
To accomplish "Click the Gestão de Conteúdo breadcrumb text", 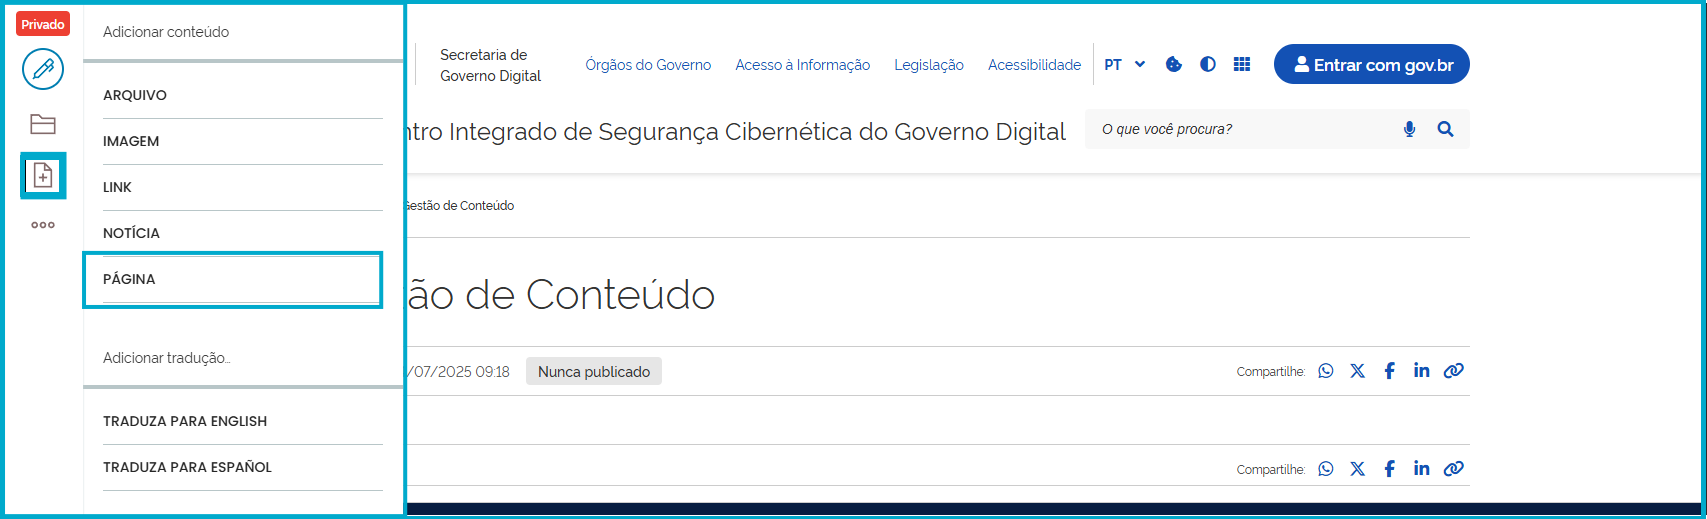I will point(461,206).
